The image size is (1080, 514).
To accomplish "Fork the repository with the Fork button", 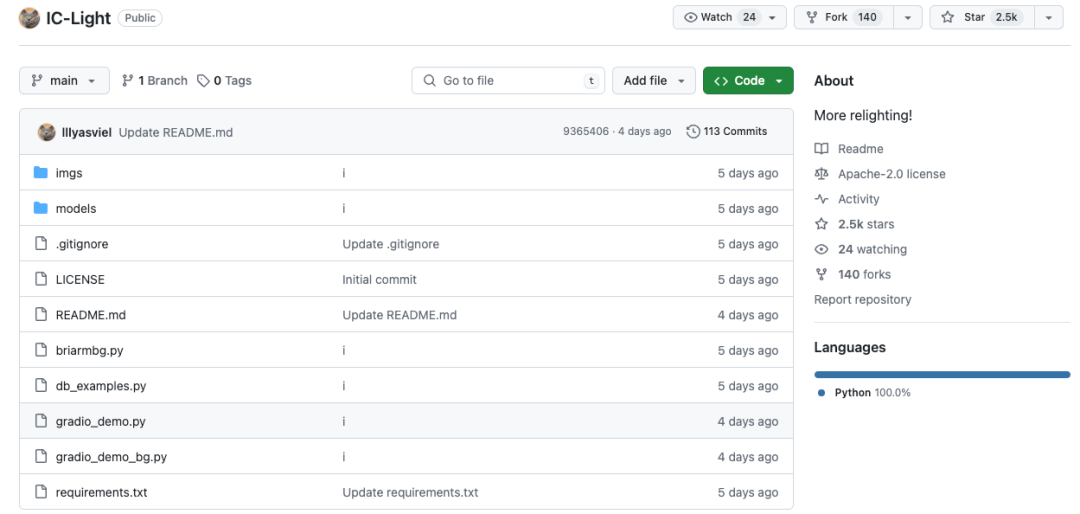I will click(844, 17).
